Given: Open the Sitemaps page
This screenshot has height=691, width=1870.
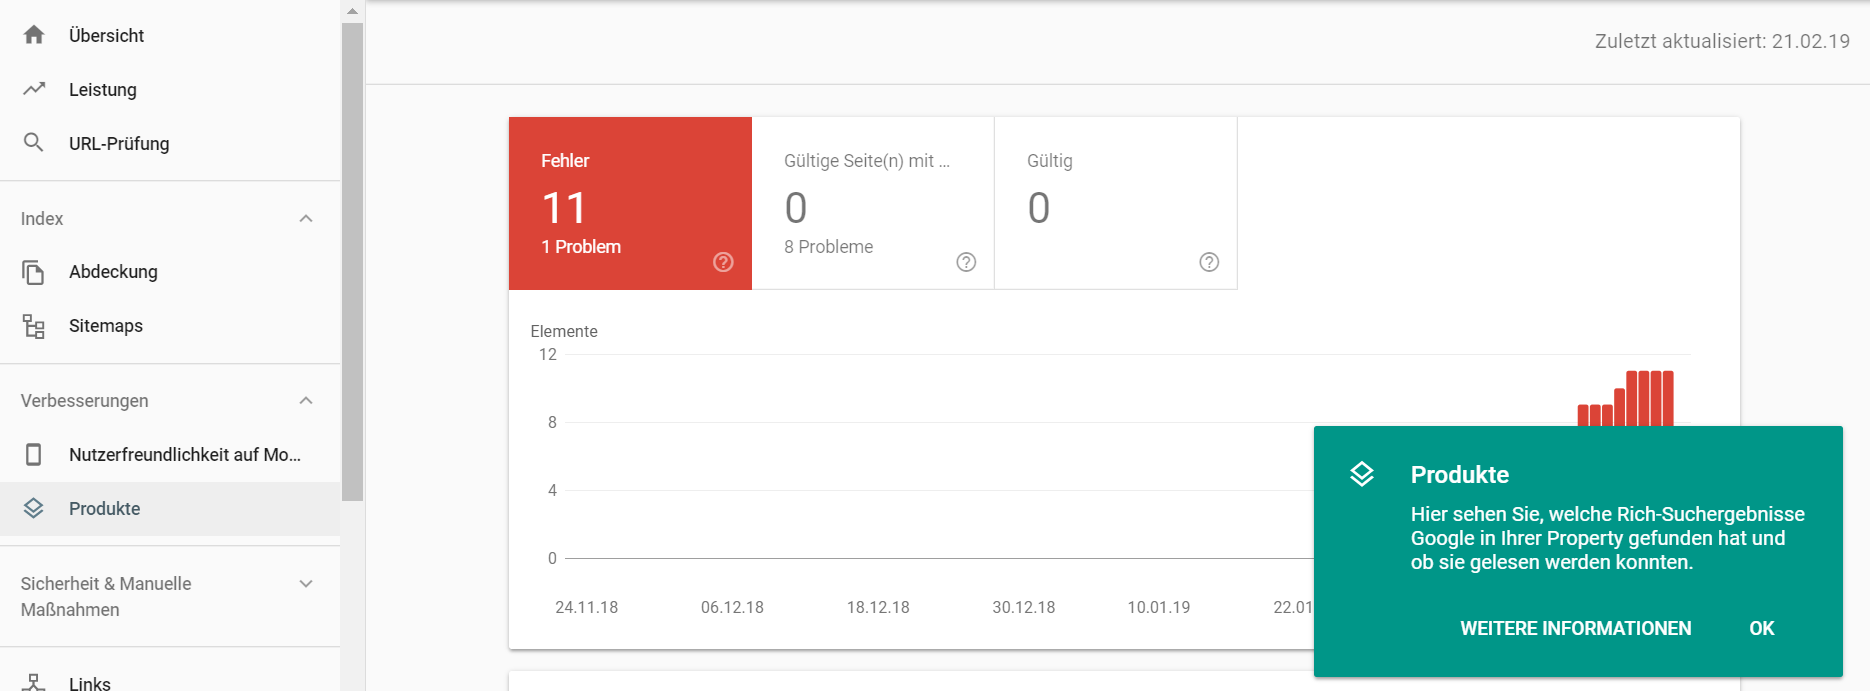Looking at the screenshot, I should (170, 326).
